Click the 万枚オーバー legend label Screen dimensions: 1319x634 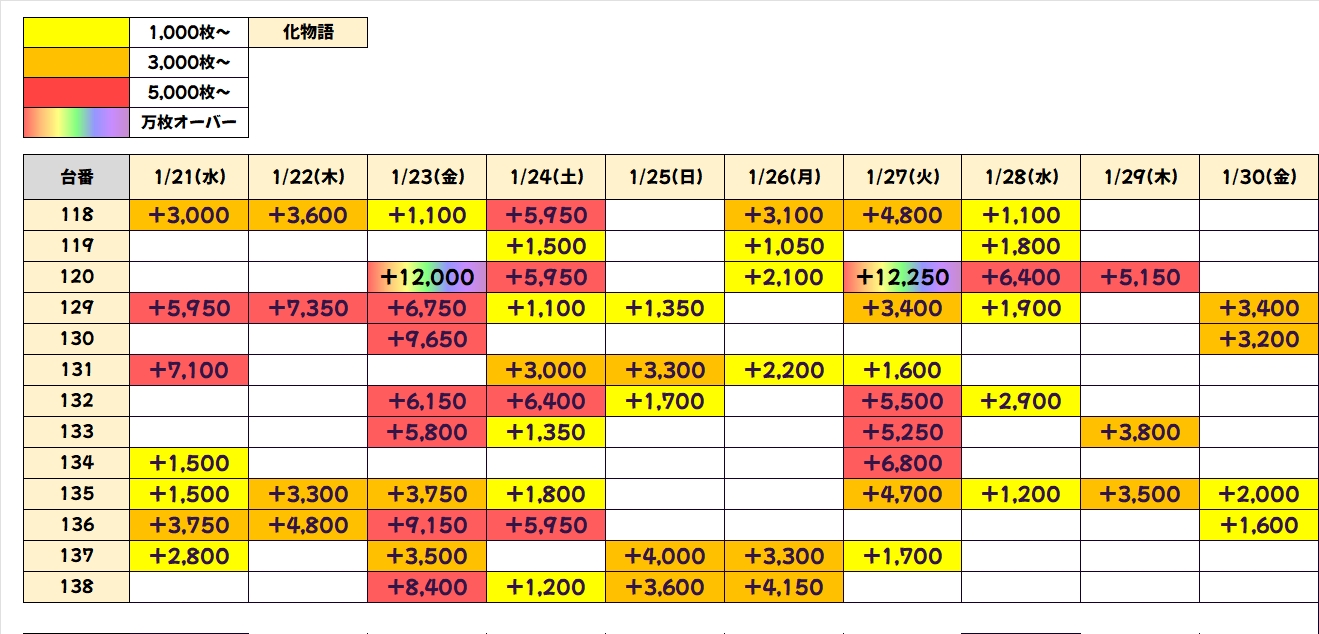click(x=189, y=122)
